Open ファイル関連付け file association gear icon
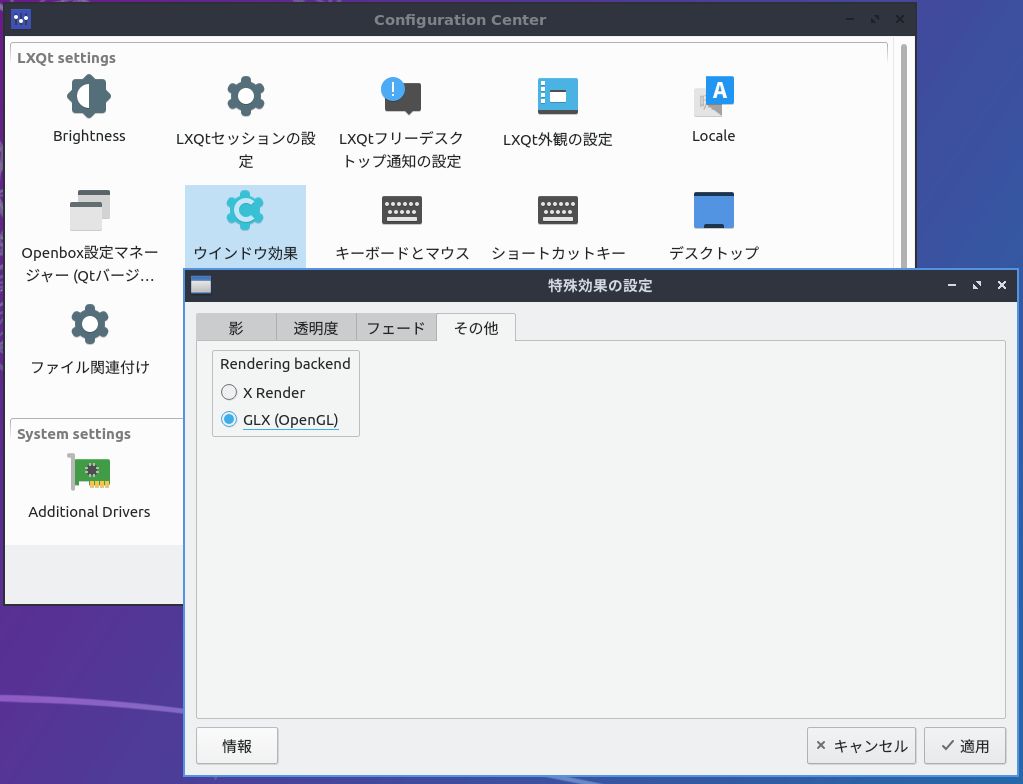Image resolution: width=1023 pixels, height=784 pixels. pos(89,324)
